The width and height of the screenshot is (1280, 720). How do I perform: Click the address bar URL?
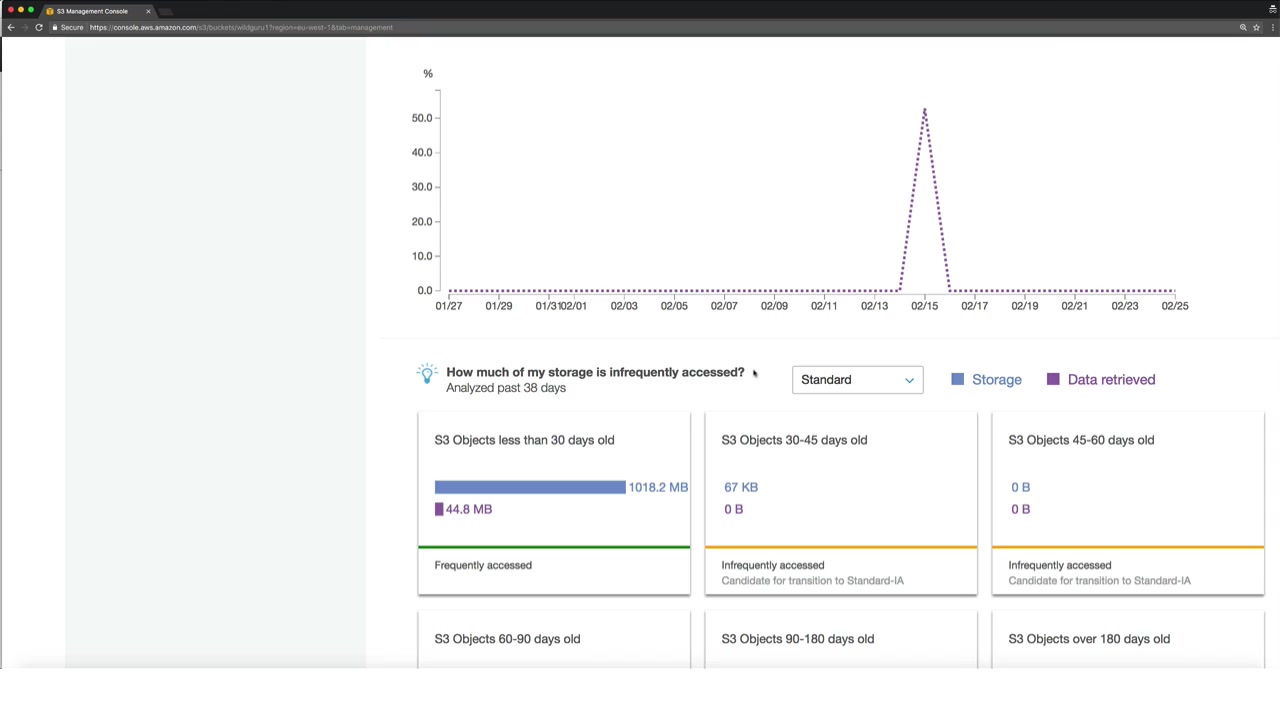tap(240, 27)
